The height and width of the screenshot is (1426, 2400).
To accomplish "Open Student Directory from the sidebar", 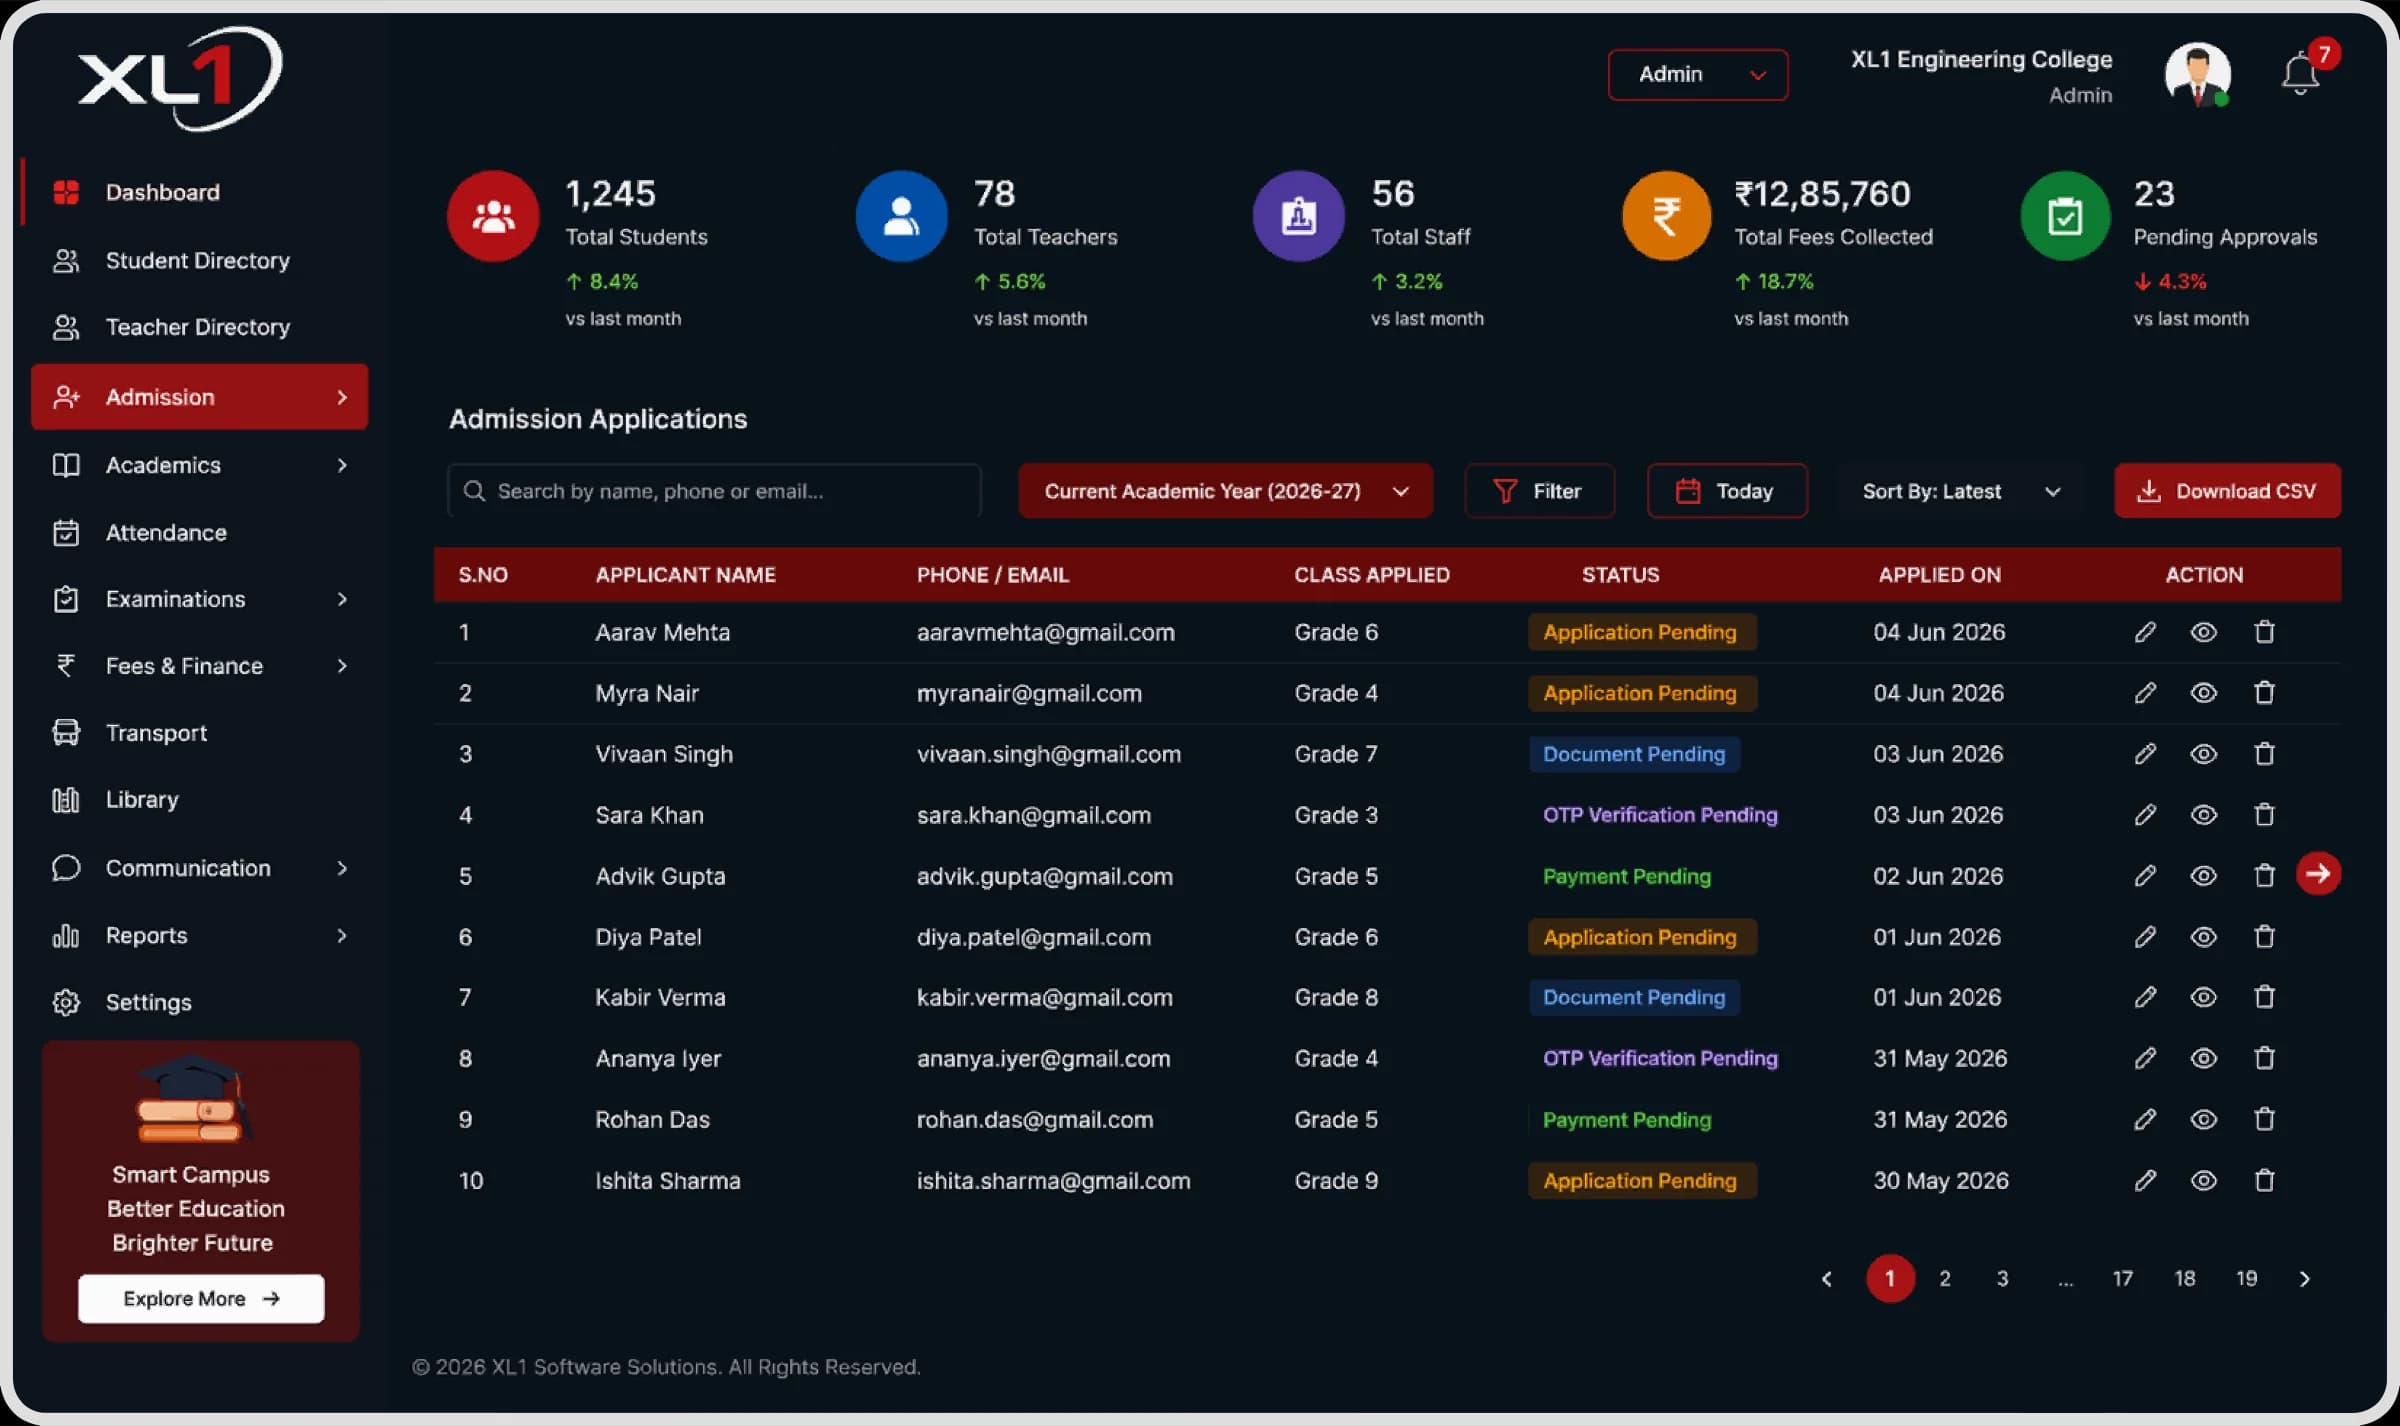I will tap(200, 260).
